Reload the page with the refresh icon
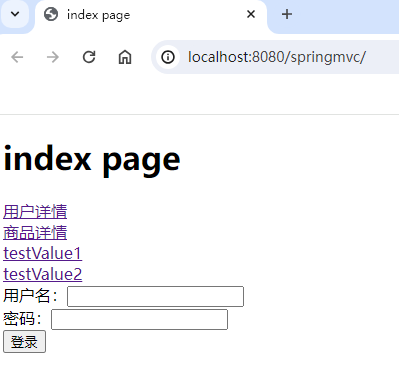Viewport: 399px width, 374px height. pyautogui.click(x=89, y=57)
